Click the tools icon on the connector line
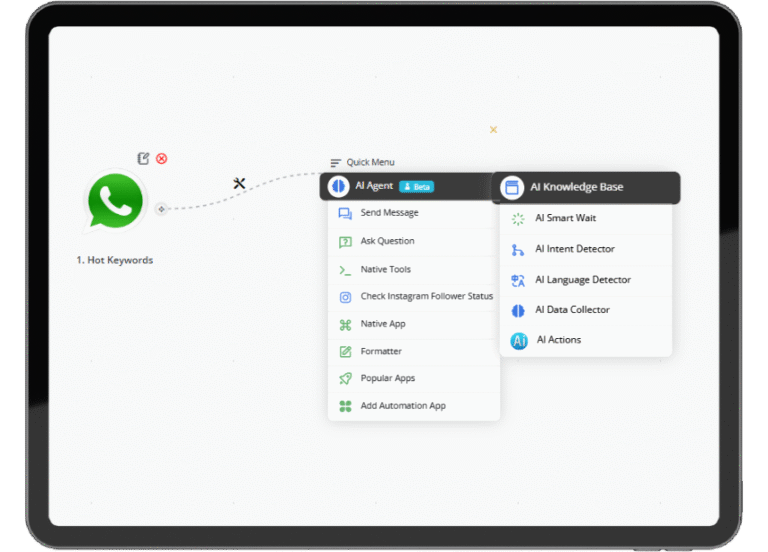This screenshot has height=552, width=768. (x=239, y=183)
